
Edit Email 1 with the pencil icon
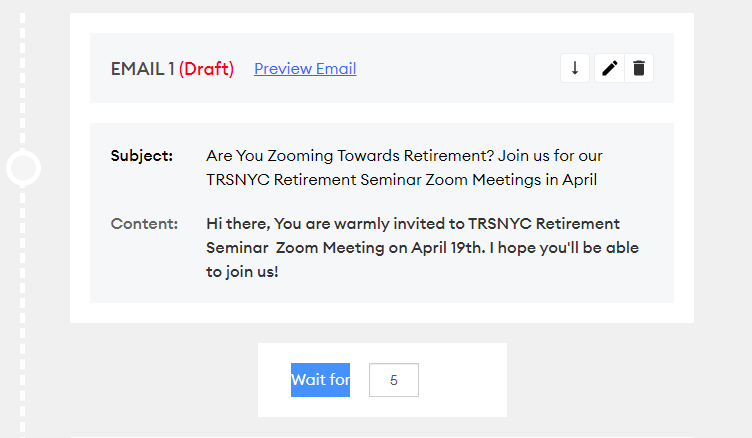pyautogui.click(x=609, y=69)
